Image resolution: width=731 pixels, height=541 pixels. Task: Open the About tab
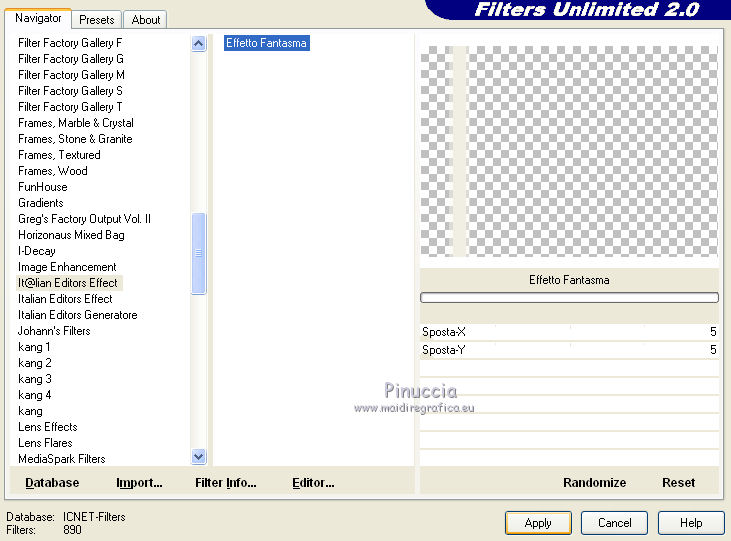145,20
